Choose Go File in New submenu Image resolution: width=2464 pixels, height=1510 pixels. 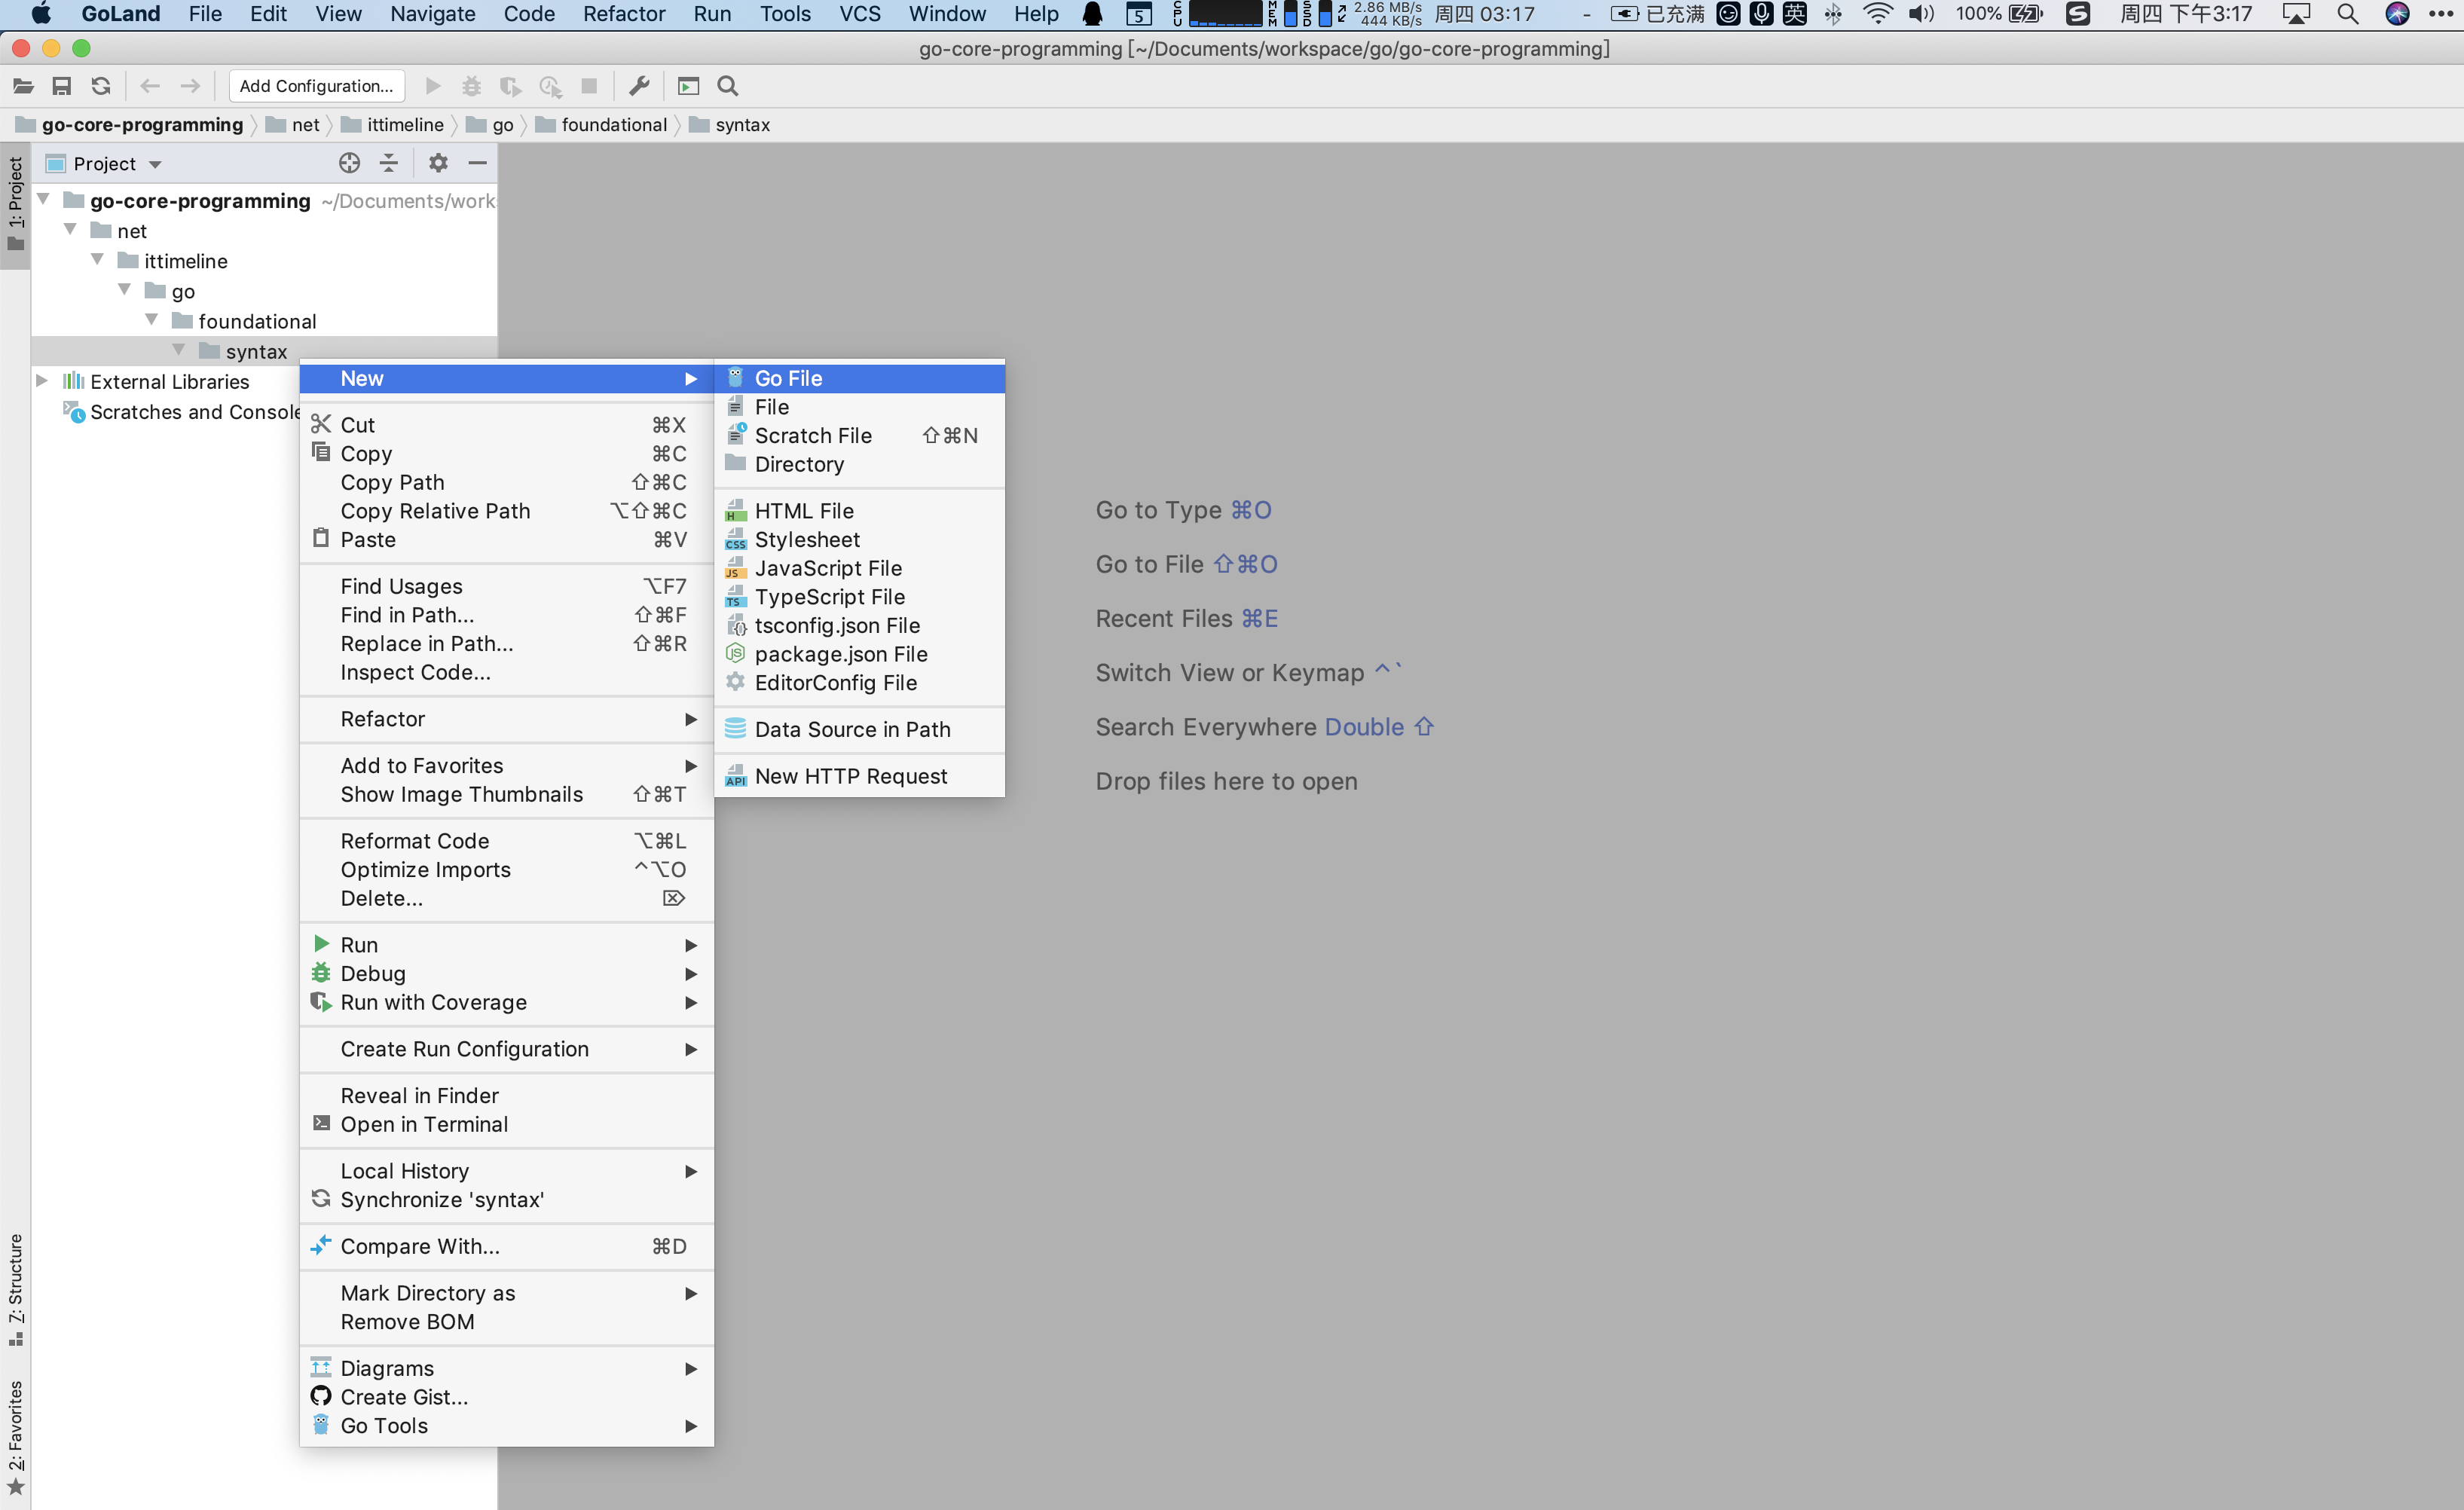(859, 379)
